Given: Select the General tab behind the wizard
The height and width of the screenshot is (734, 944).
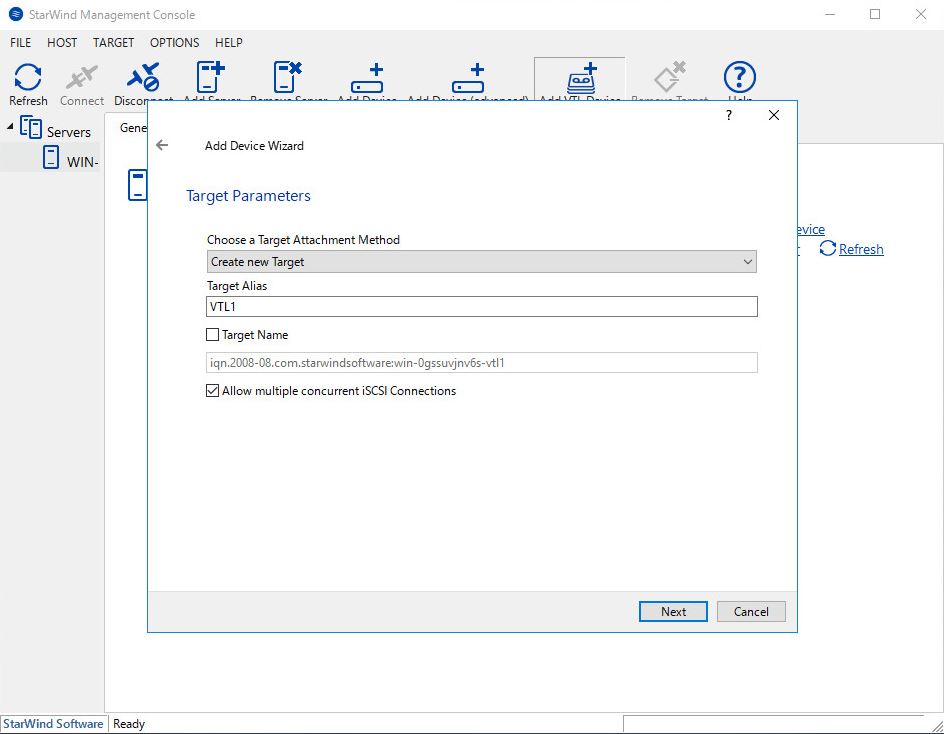Looking at the screenshot, I should pyautogui.click(x=131, y=128).
